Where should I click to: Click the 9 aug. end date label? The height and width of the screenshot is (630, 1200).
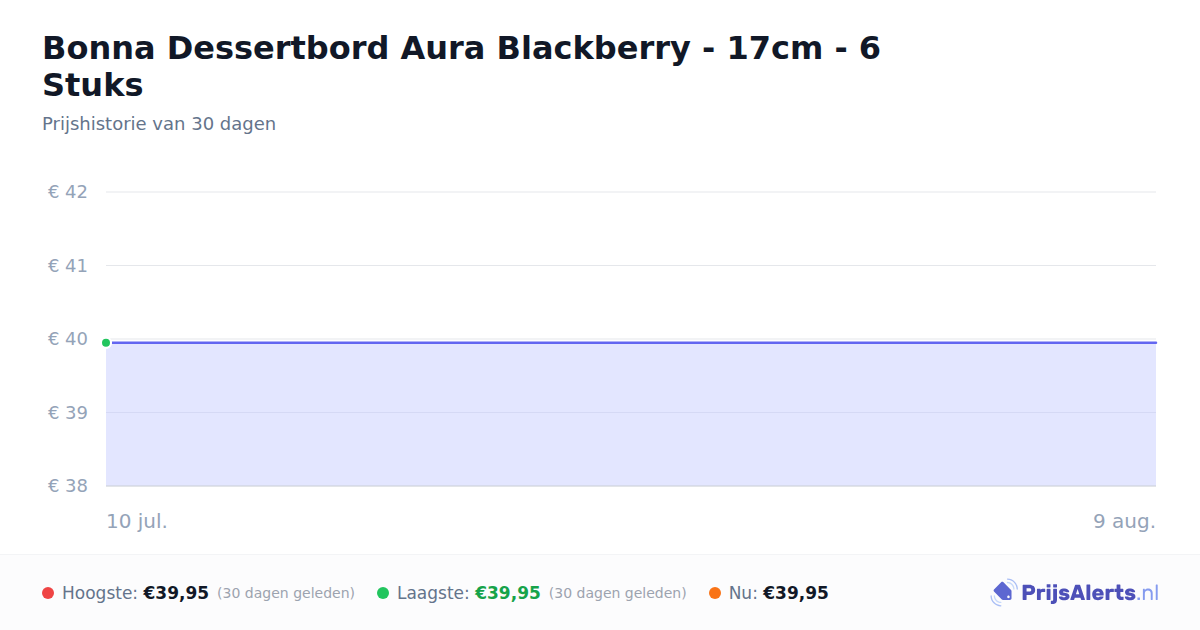[x=1125, y=521]
